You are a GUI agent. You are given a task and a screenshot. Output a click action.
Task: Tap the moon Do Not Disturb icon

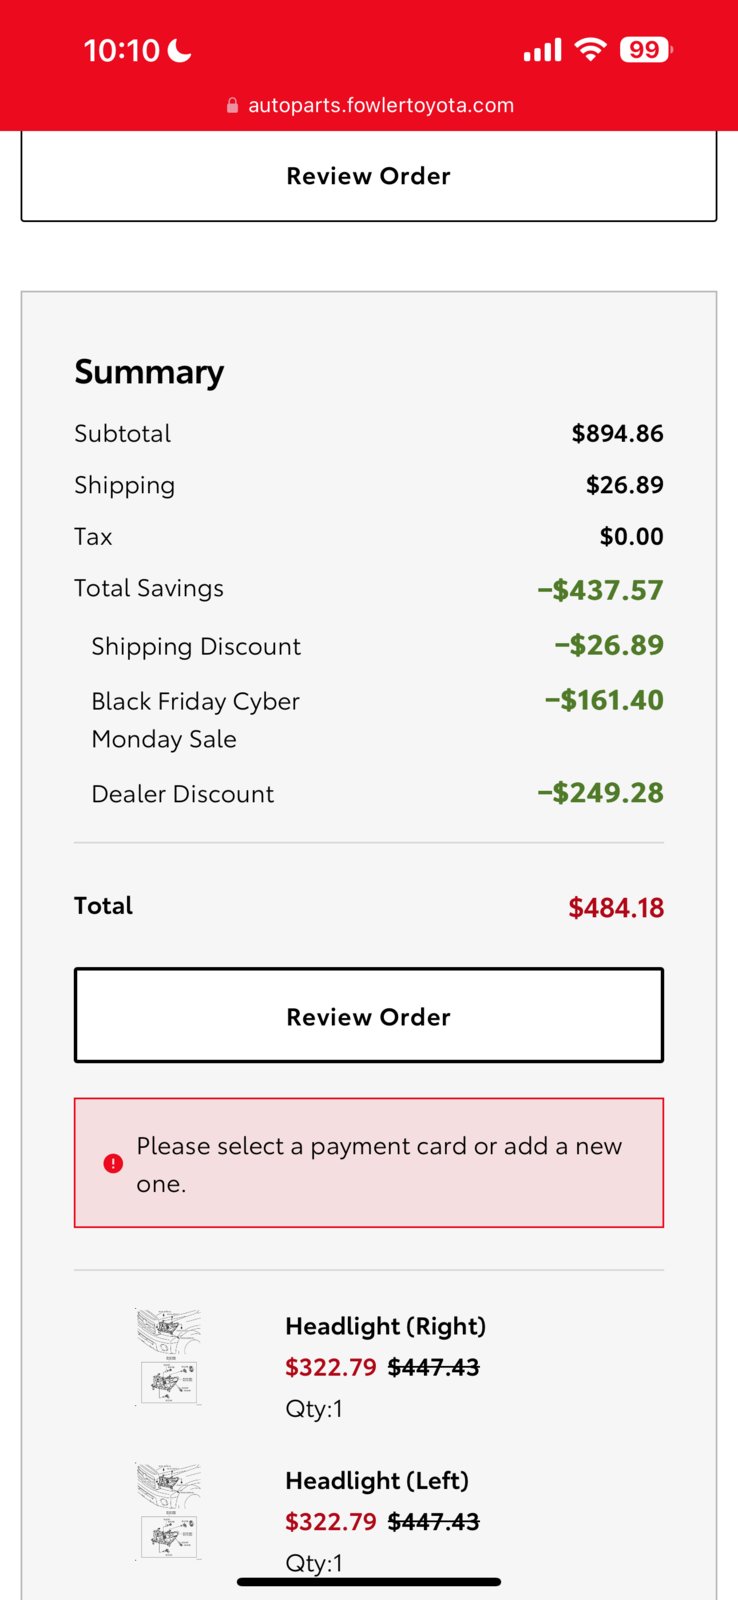point(180,50)
